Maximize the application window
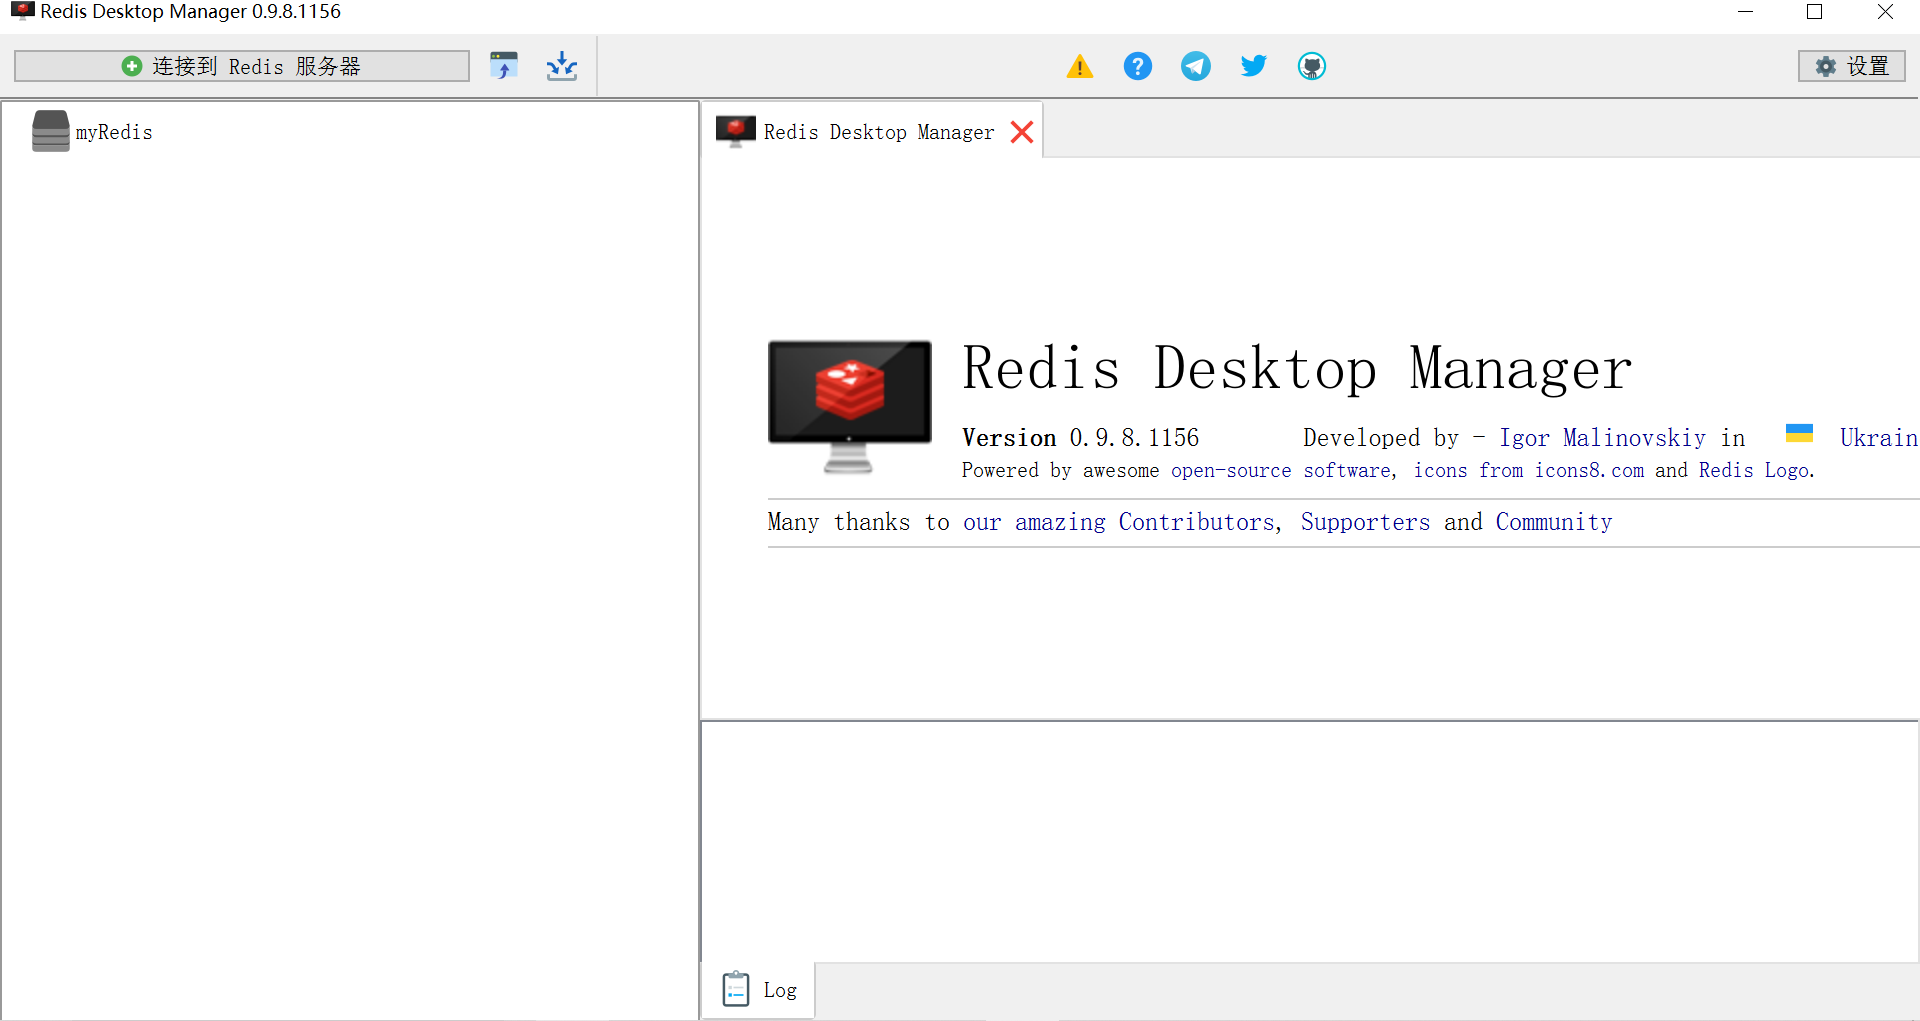Viewport: 1920px width, 1021px height. tap(1815, 12)
